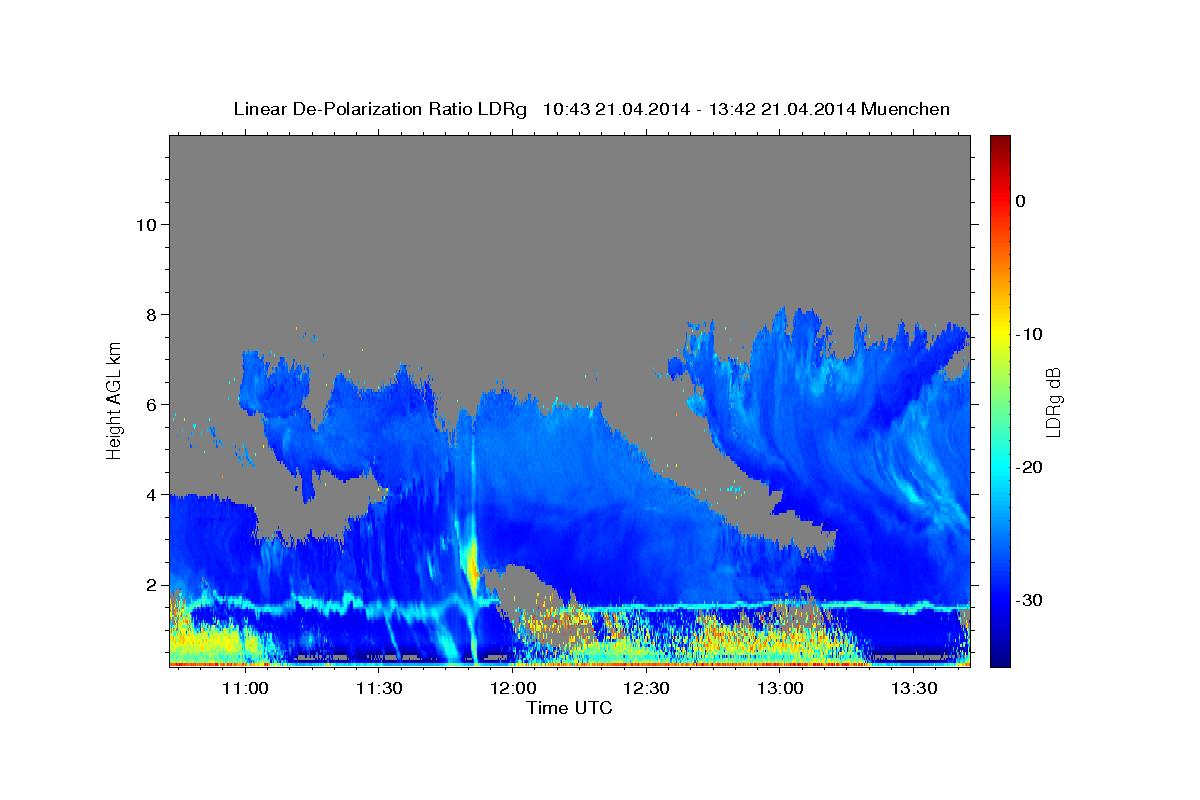The image size is (1200, 800).
Task: Click the '12:00' time axis label
Action: tap(511, 688)
